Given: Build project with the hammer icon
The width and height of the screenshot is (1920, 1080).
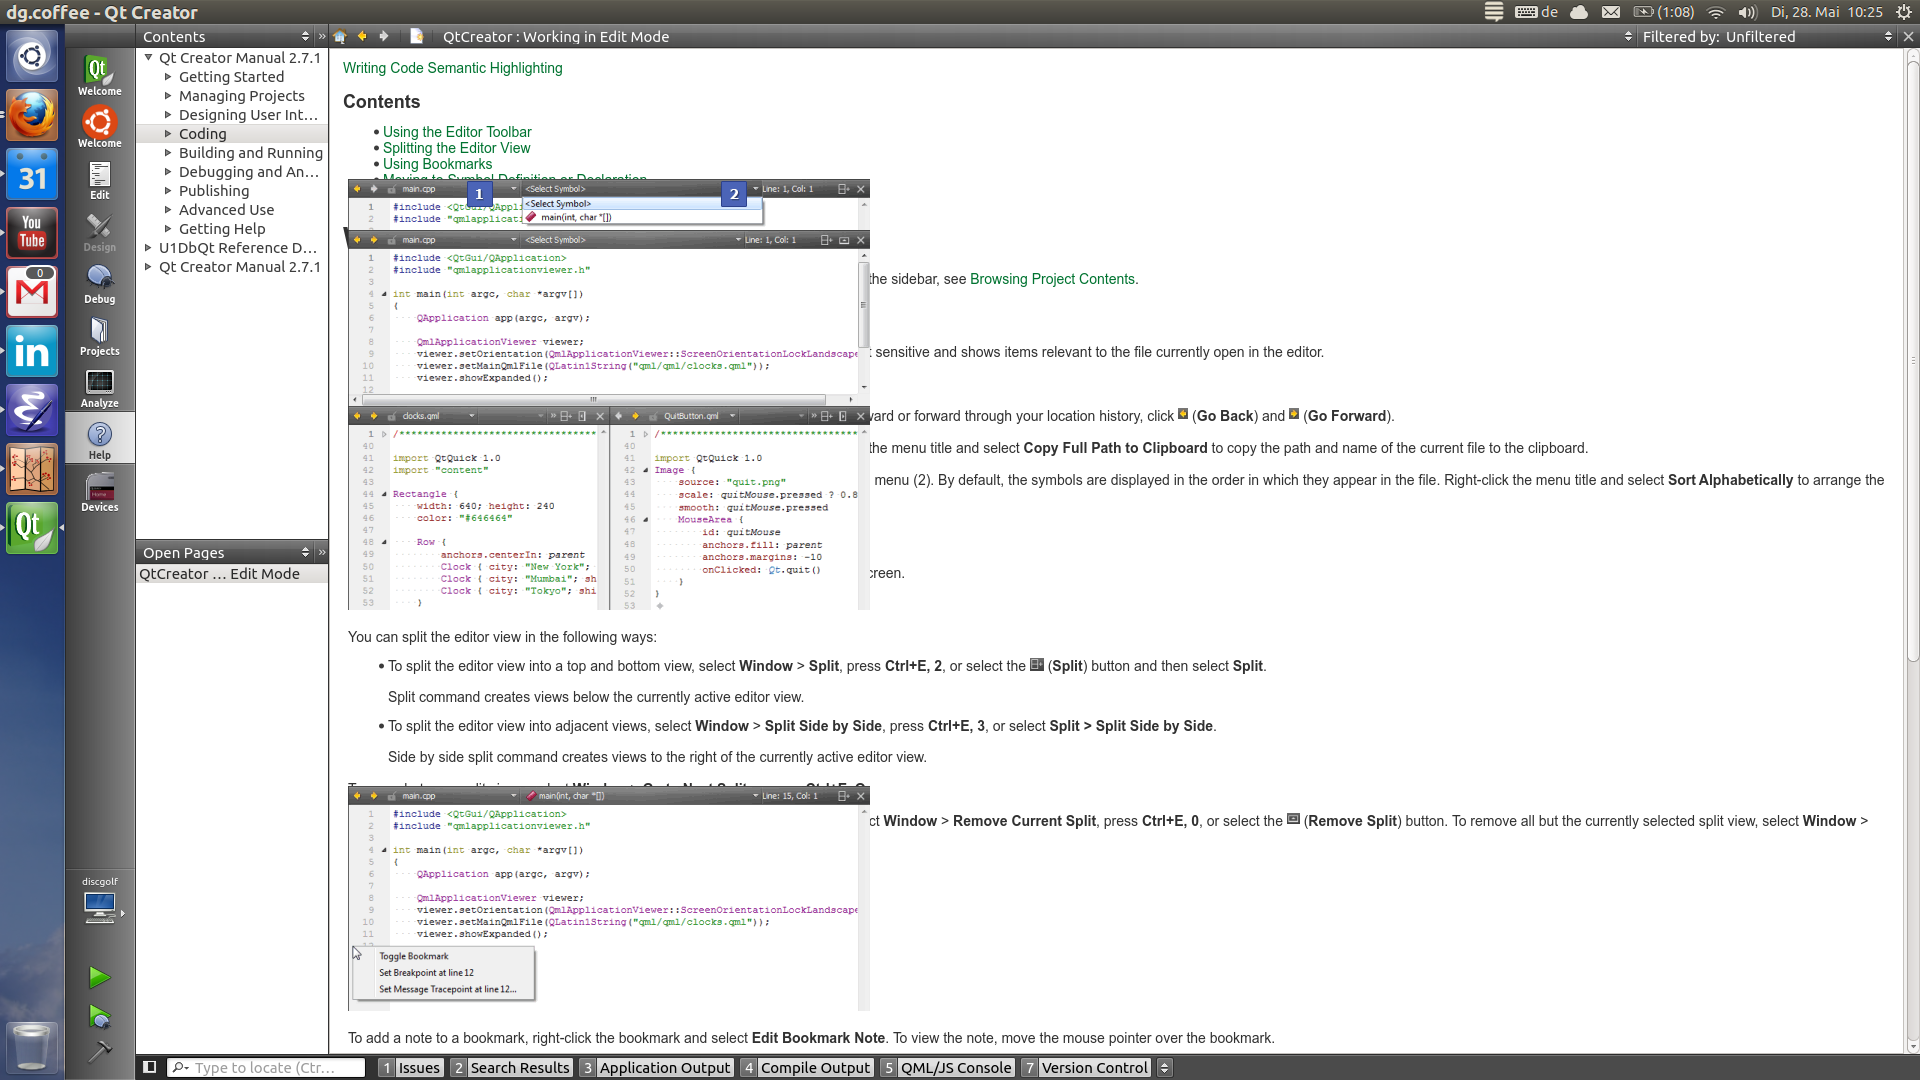Looking at the screenshot, I should point(99,1051).
